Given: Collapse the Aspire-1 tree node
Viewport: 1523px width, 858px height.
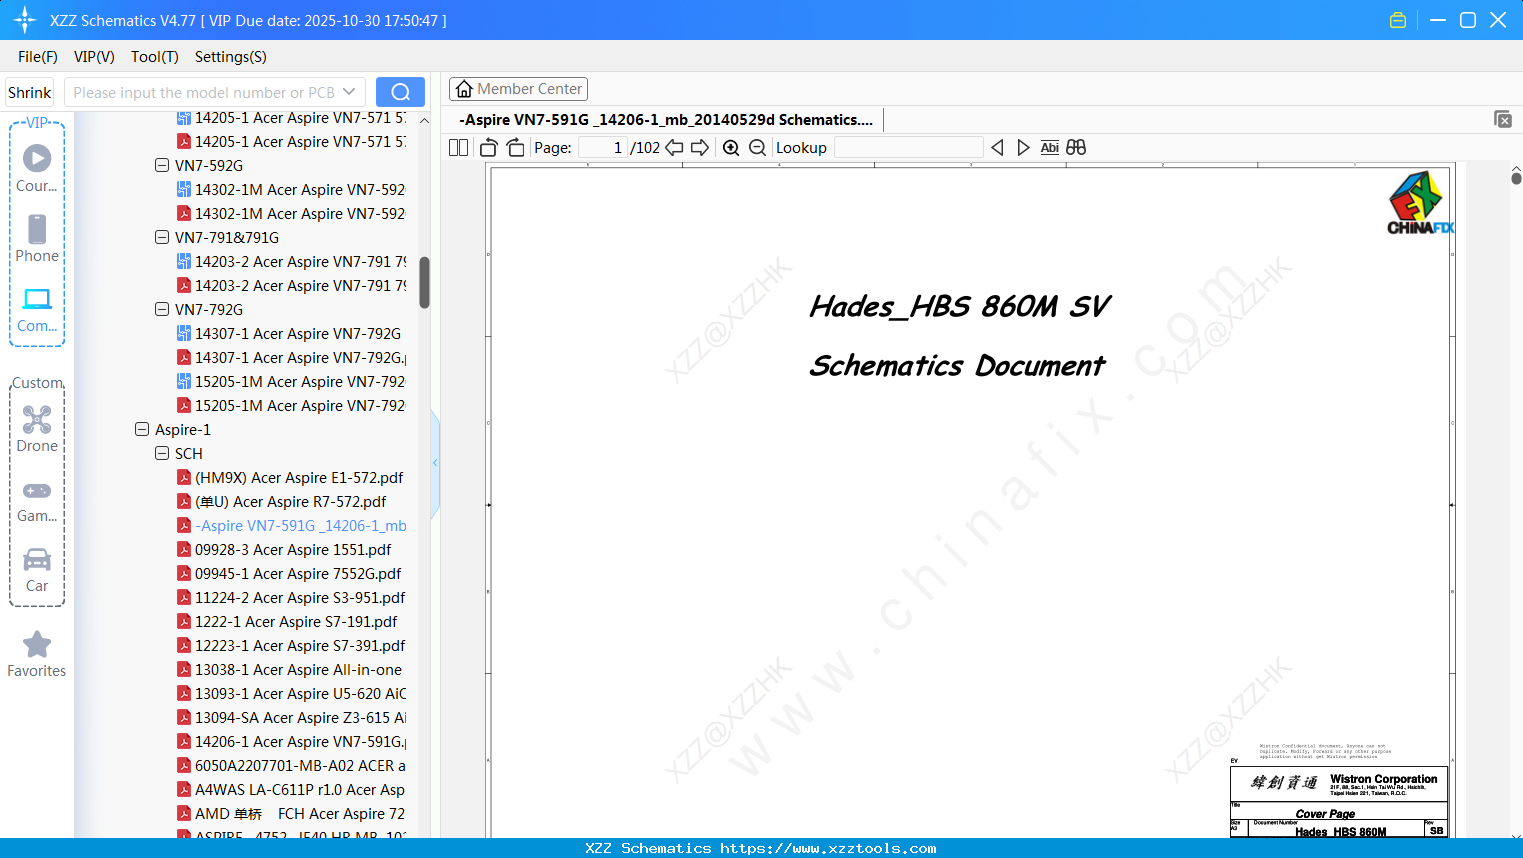Looking at the screenshot, I should 142,429.
